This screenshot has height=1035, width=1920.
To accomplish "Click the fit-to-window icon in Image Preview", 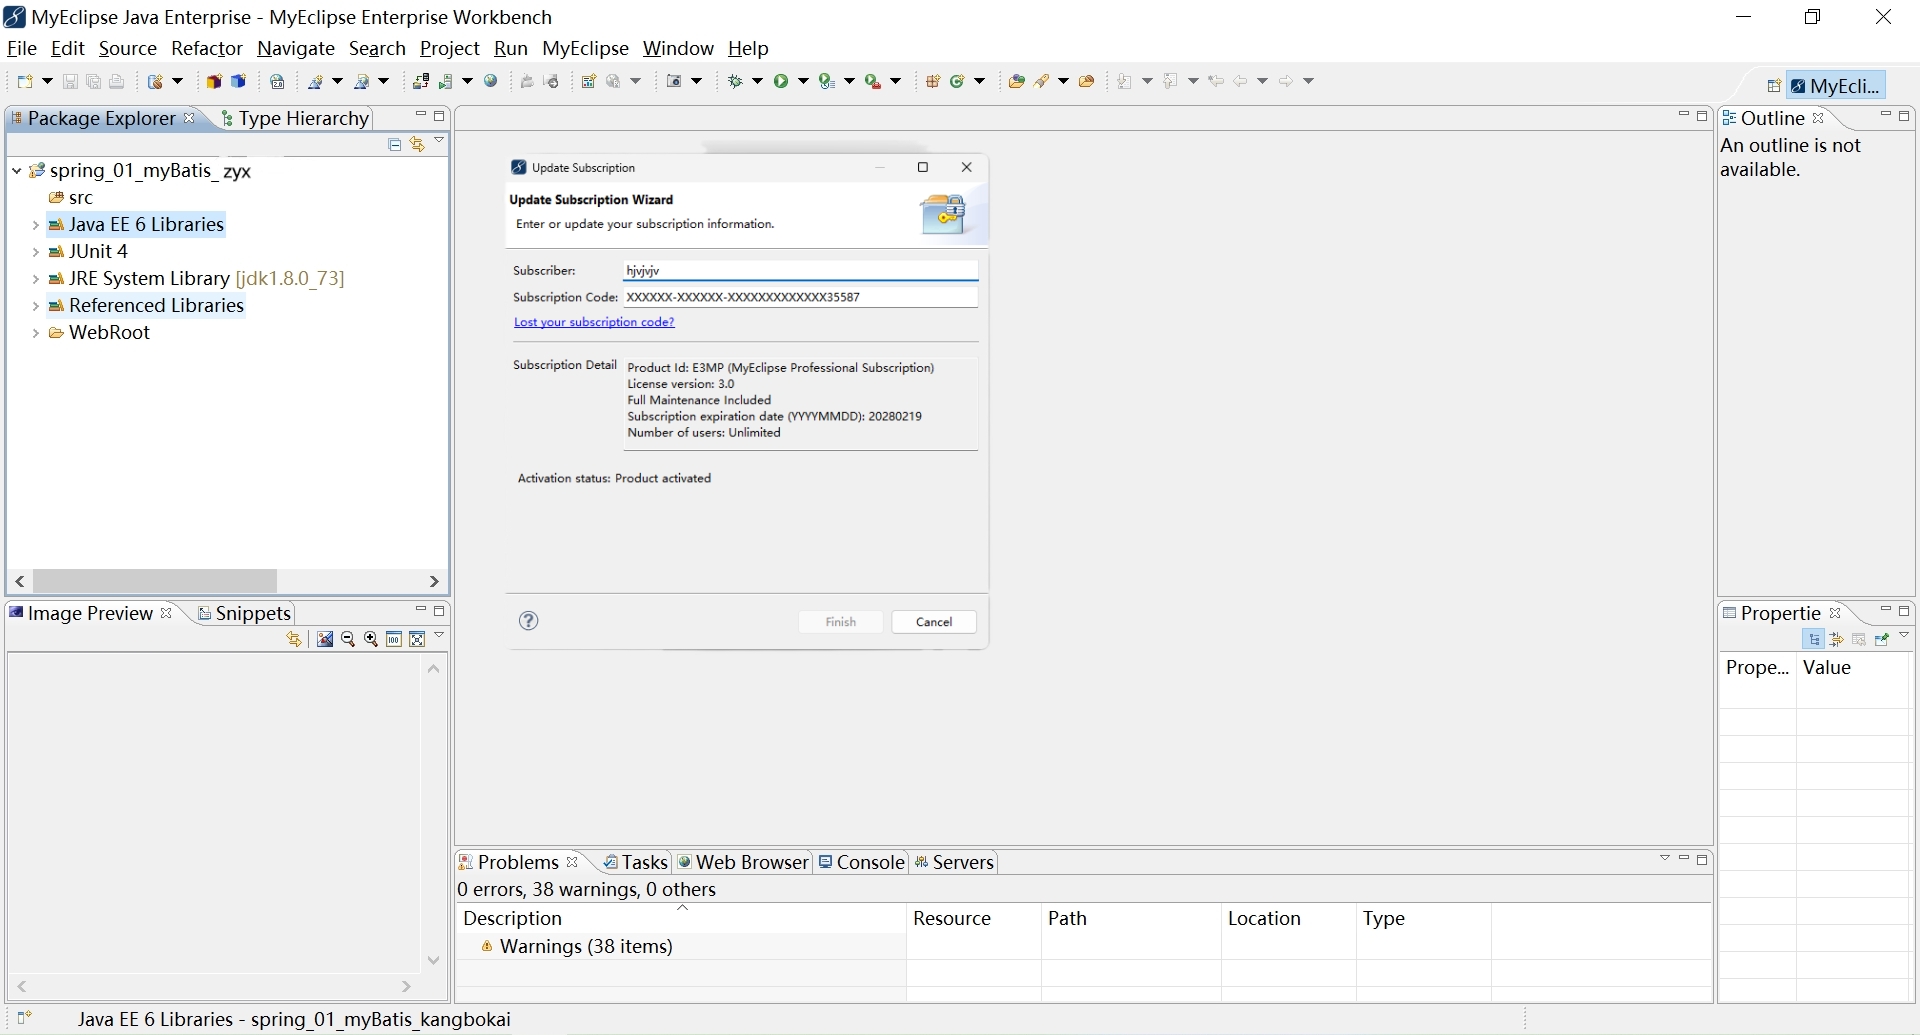I will [417, 639].
